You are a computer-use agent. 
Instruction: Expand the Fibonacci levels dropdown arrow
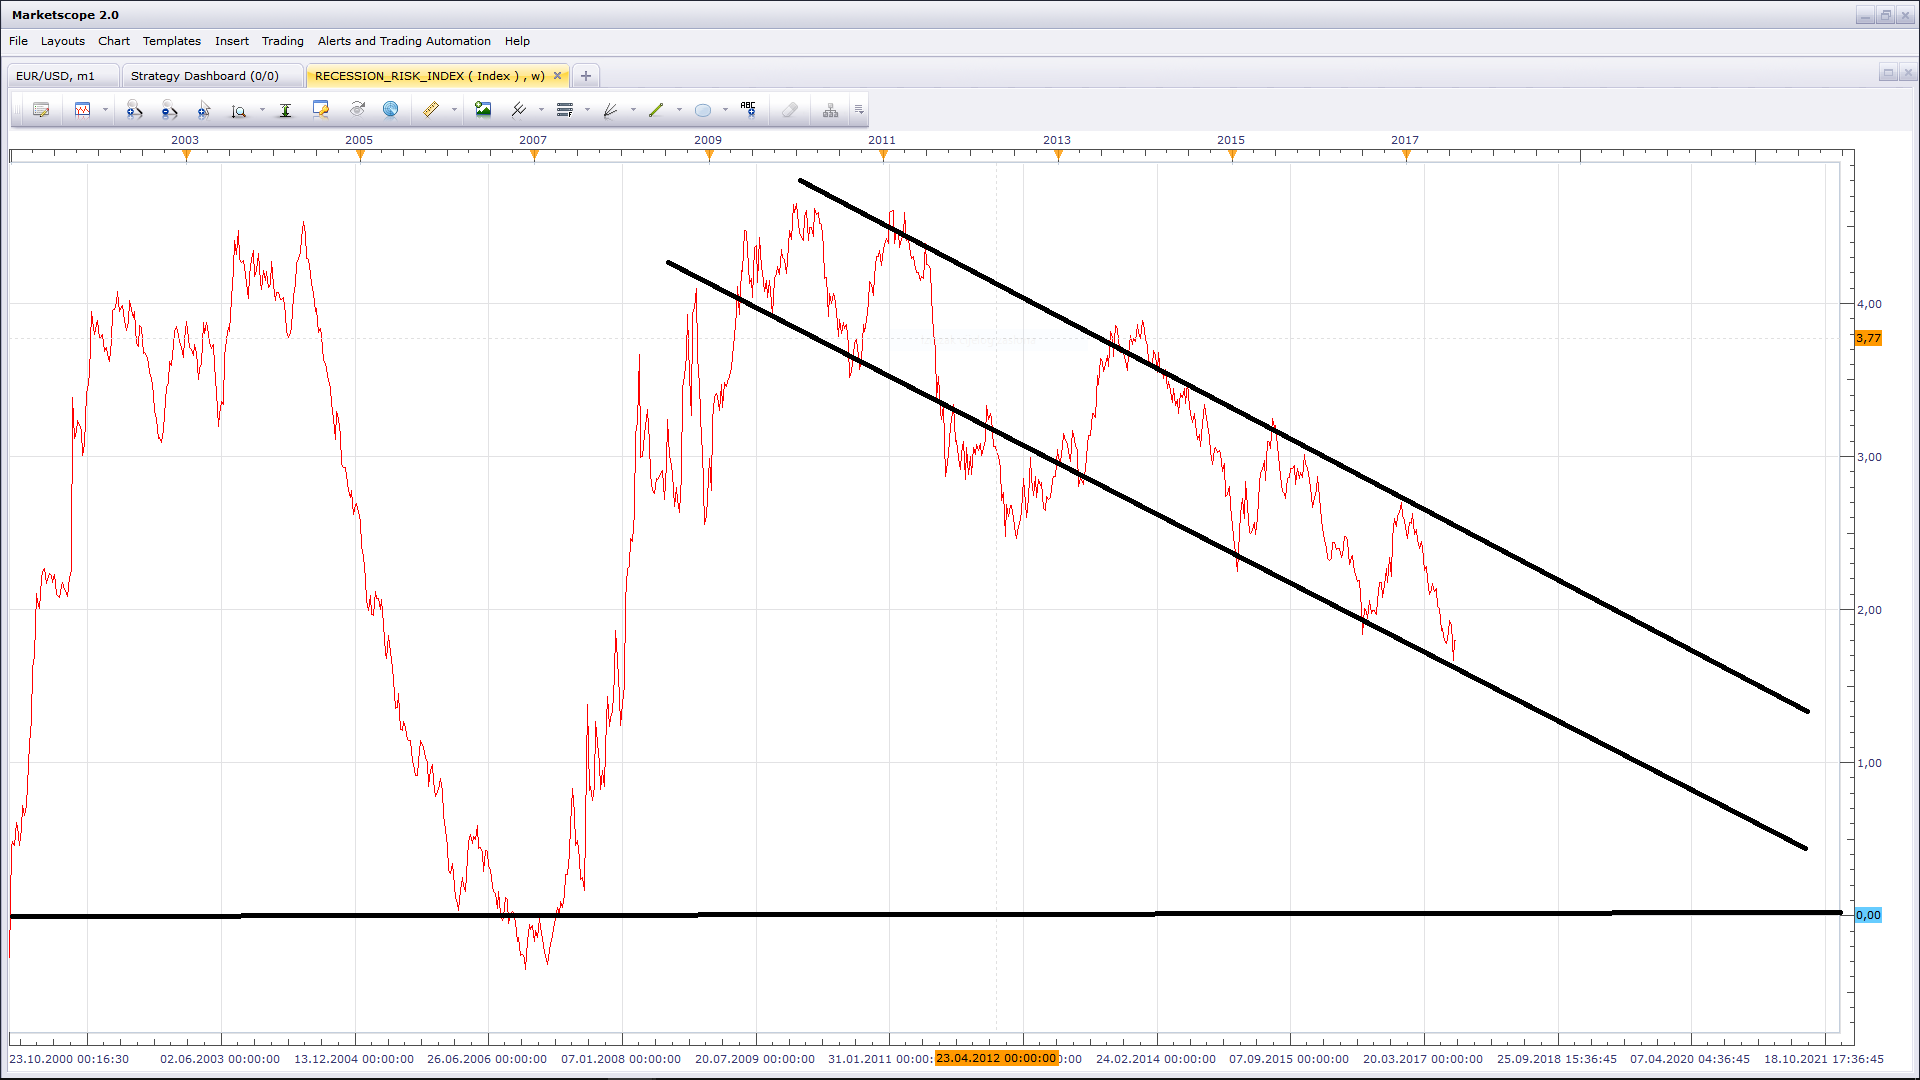587,110
